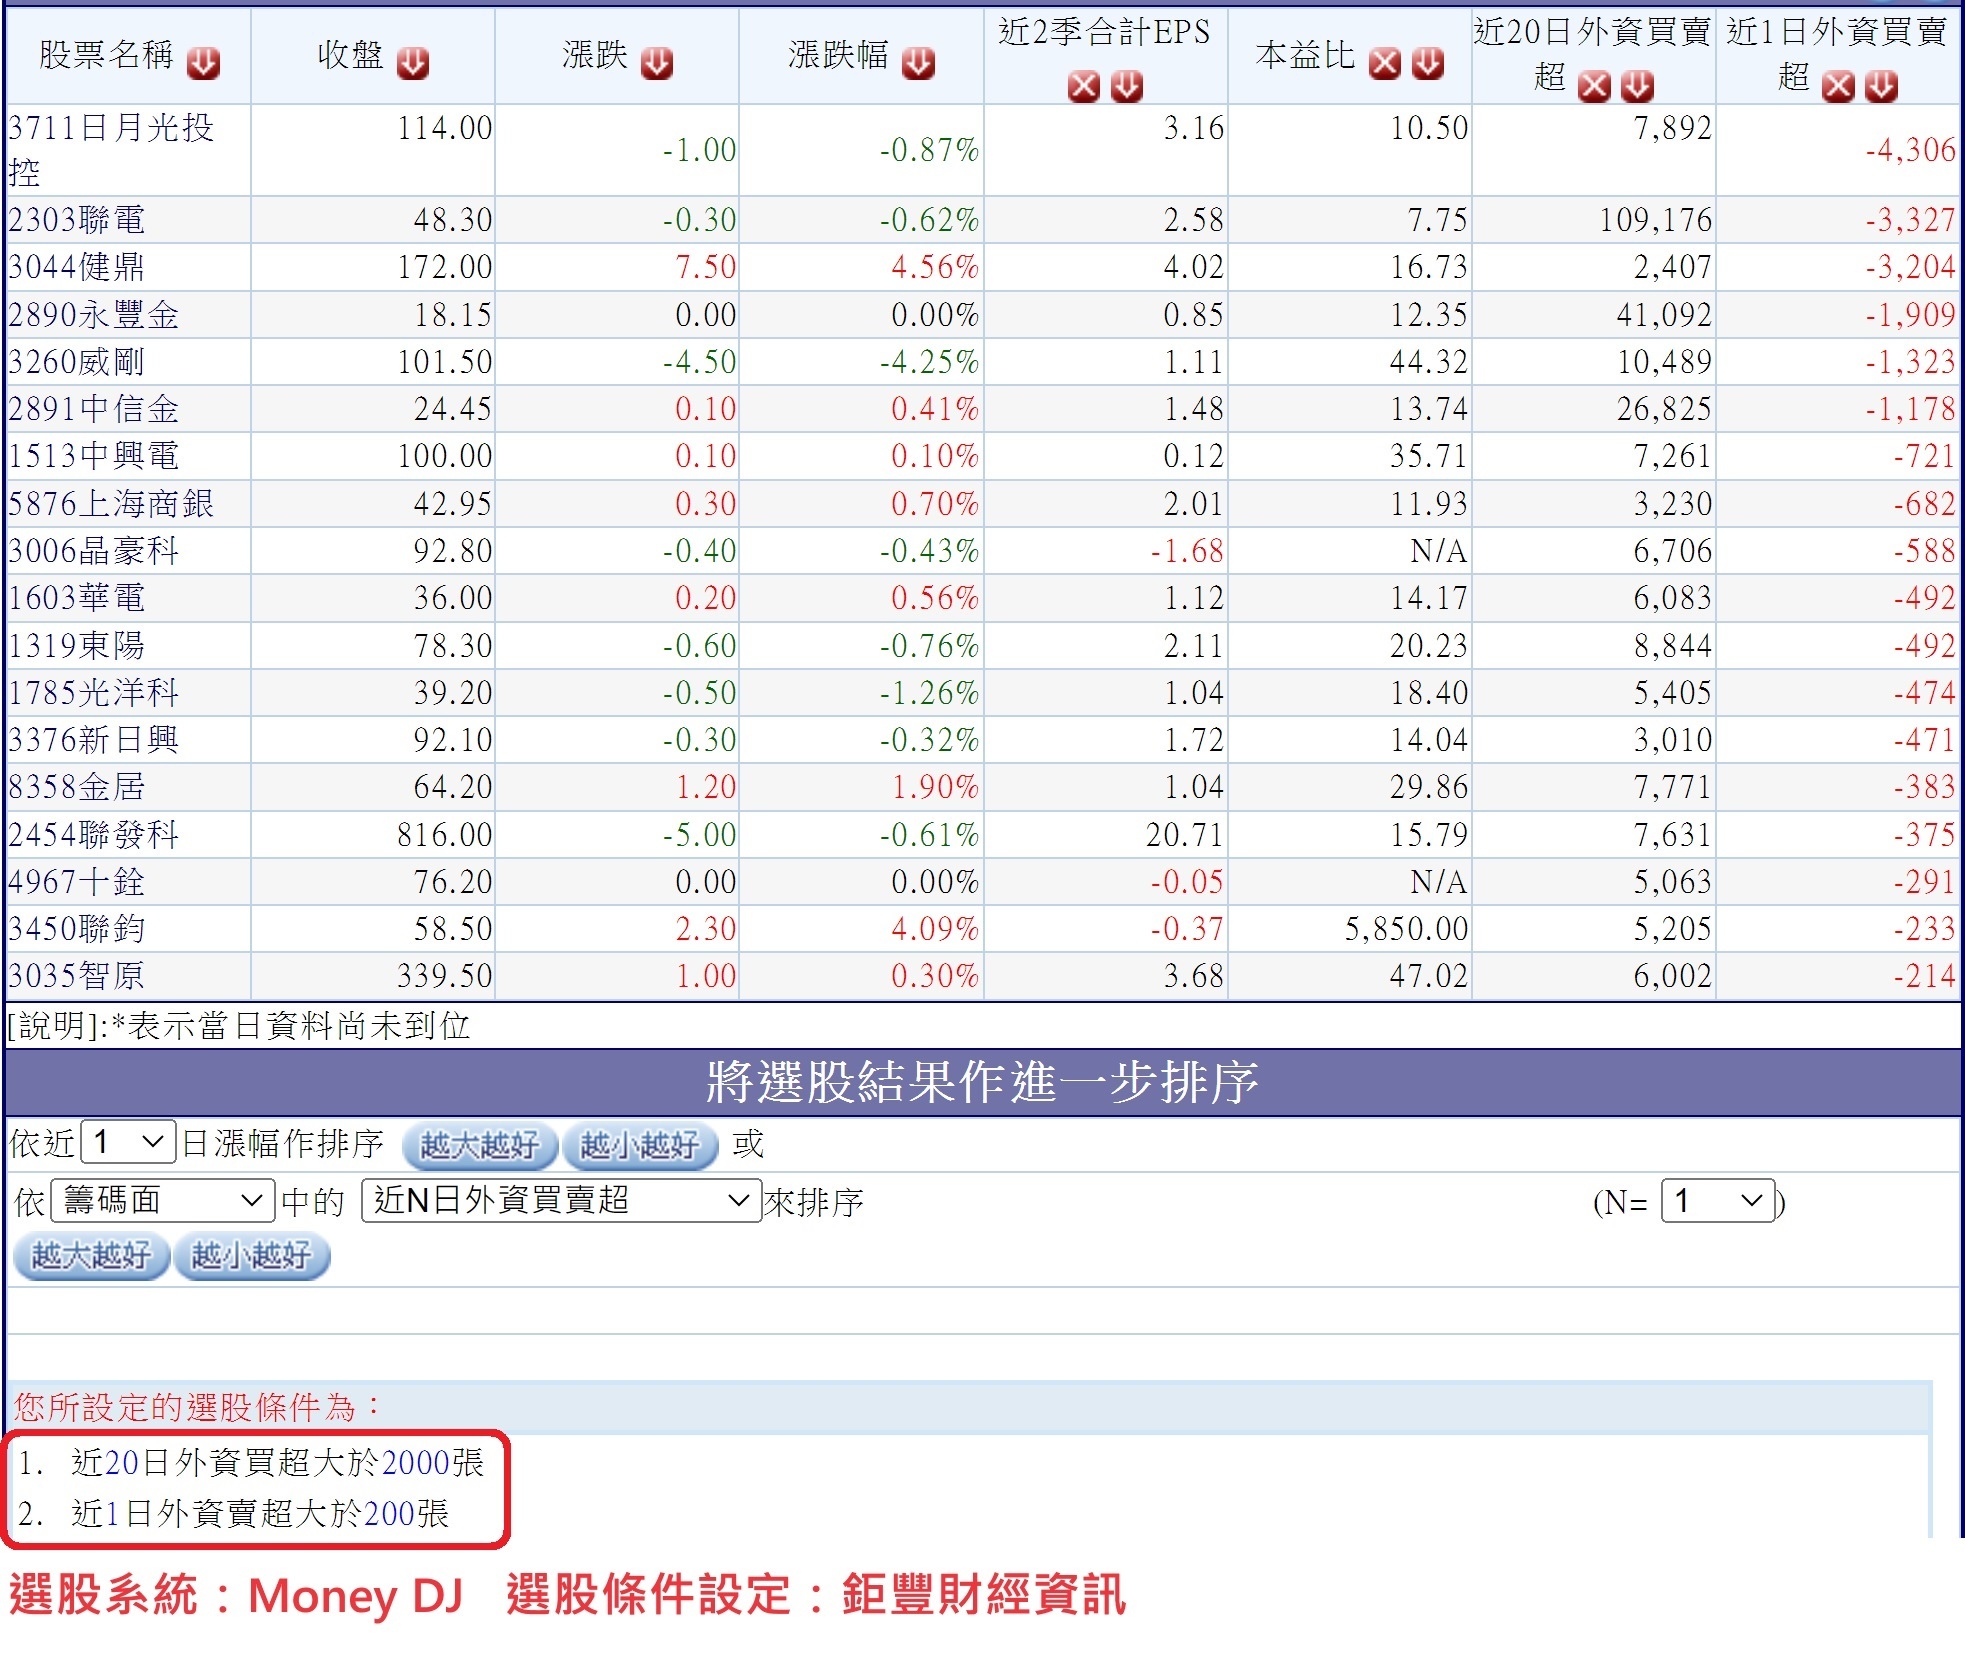Select the 5,850.00 P/E ratio value
The height and width of the screenshot is (1655, 1965).
(x=1406, y=929)
